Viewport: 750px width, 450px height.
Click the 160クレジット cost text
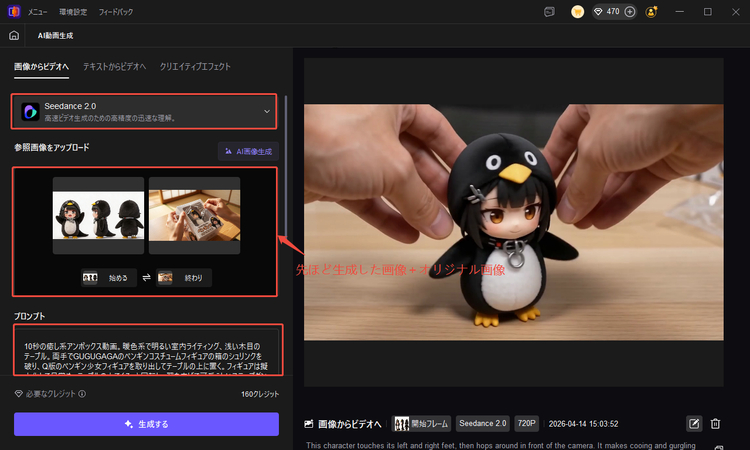(260, 394)
